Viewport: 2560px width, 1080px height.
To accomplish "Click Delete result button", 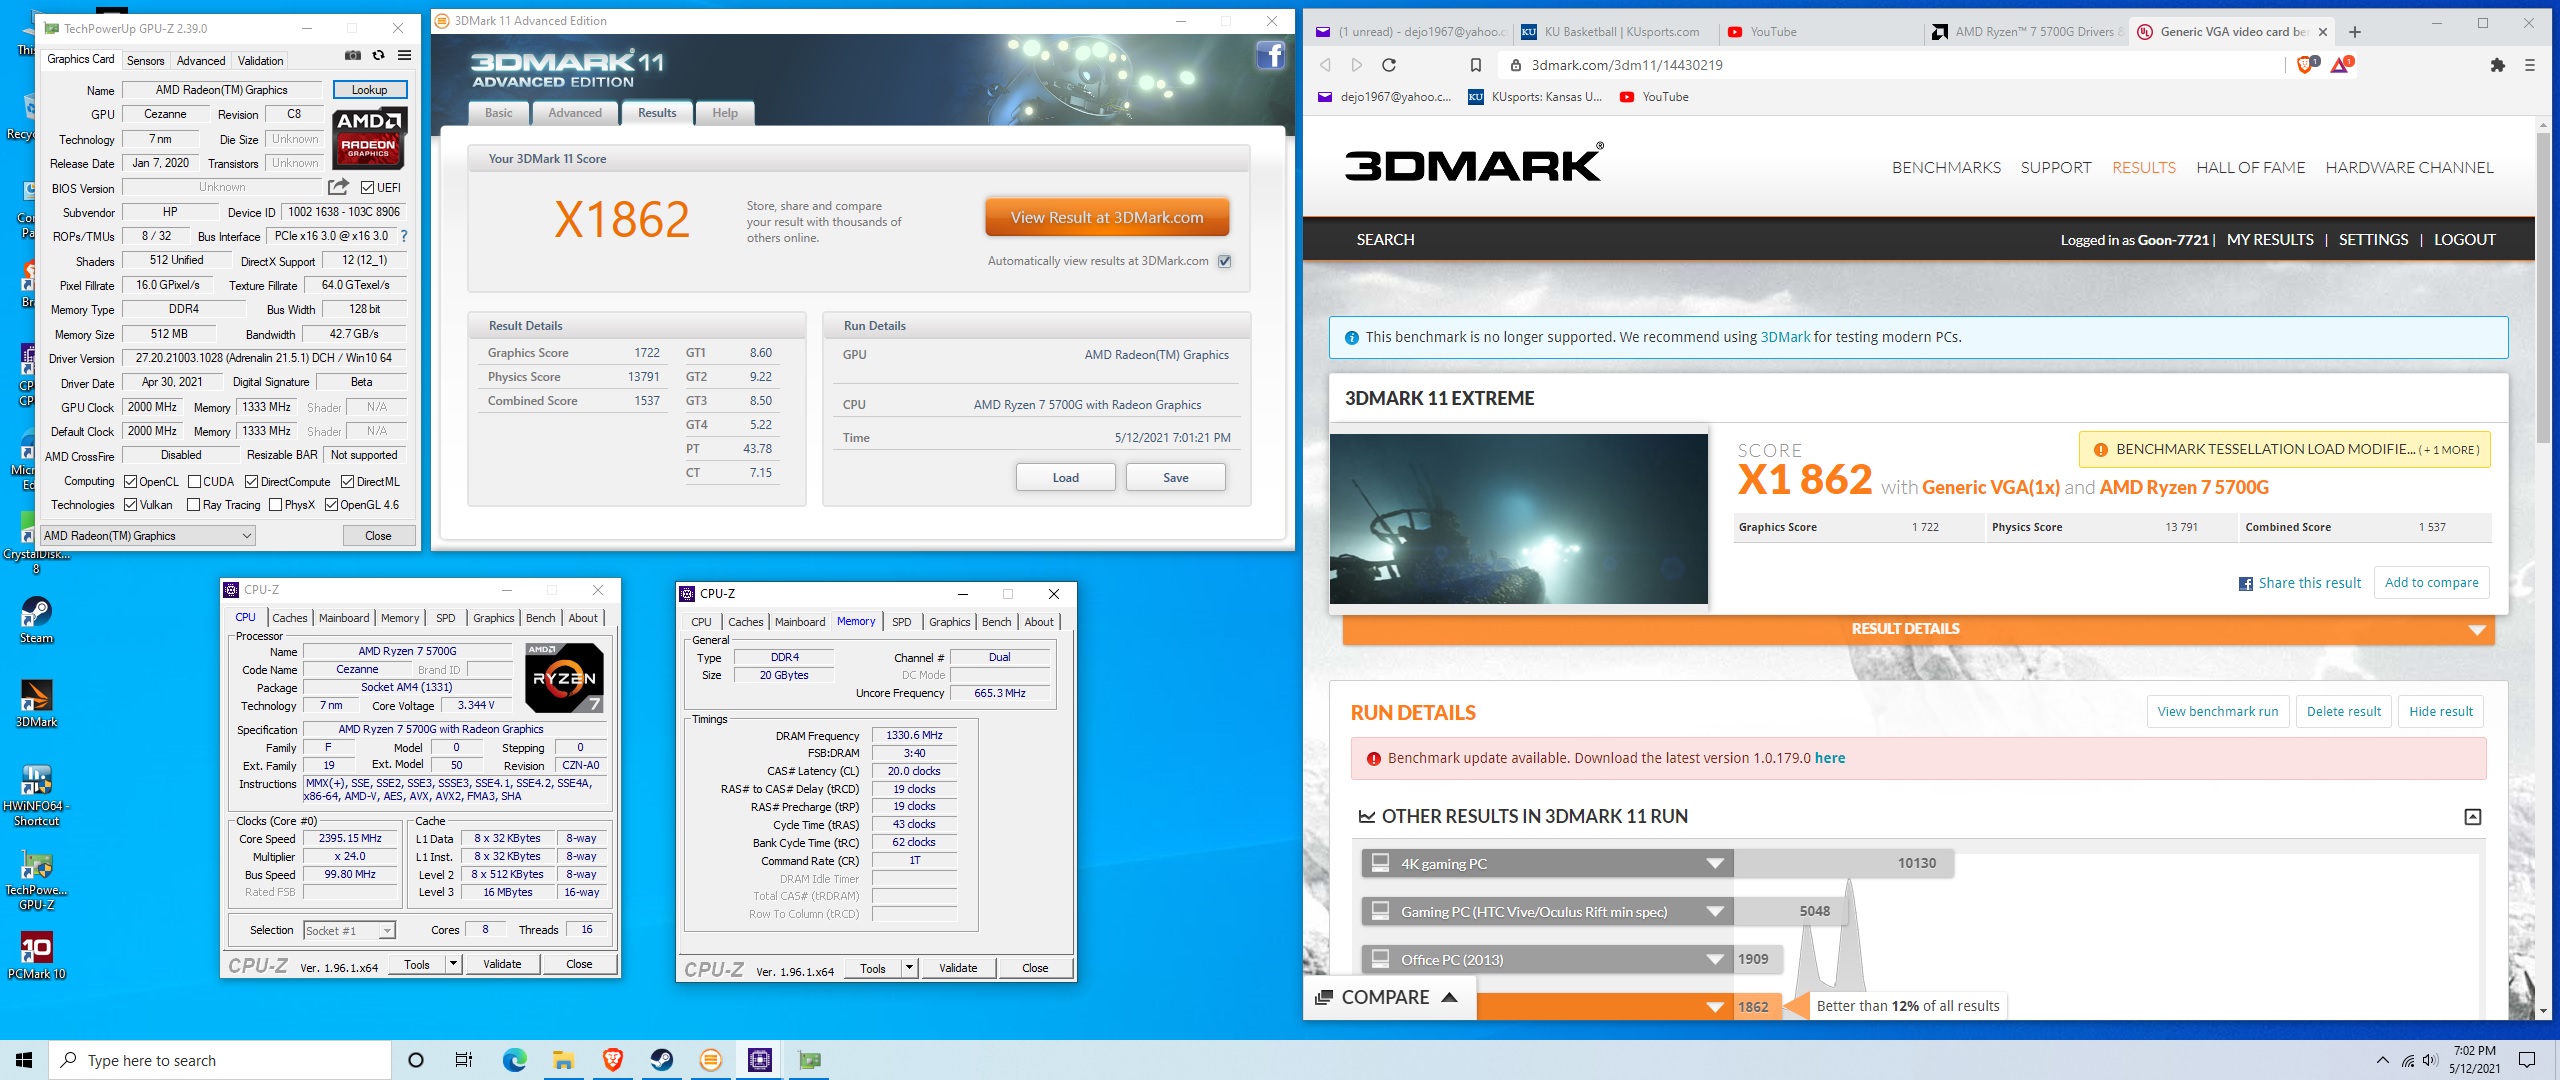I will [2343, 712].
